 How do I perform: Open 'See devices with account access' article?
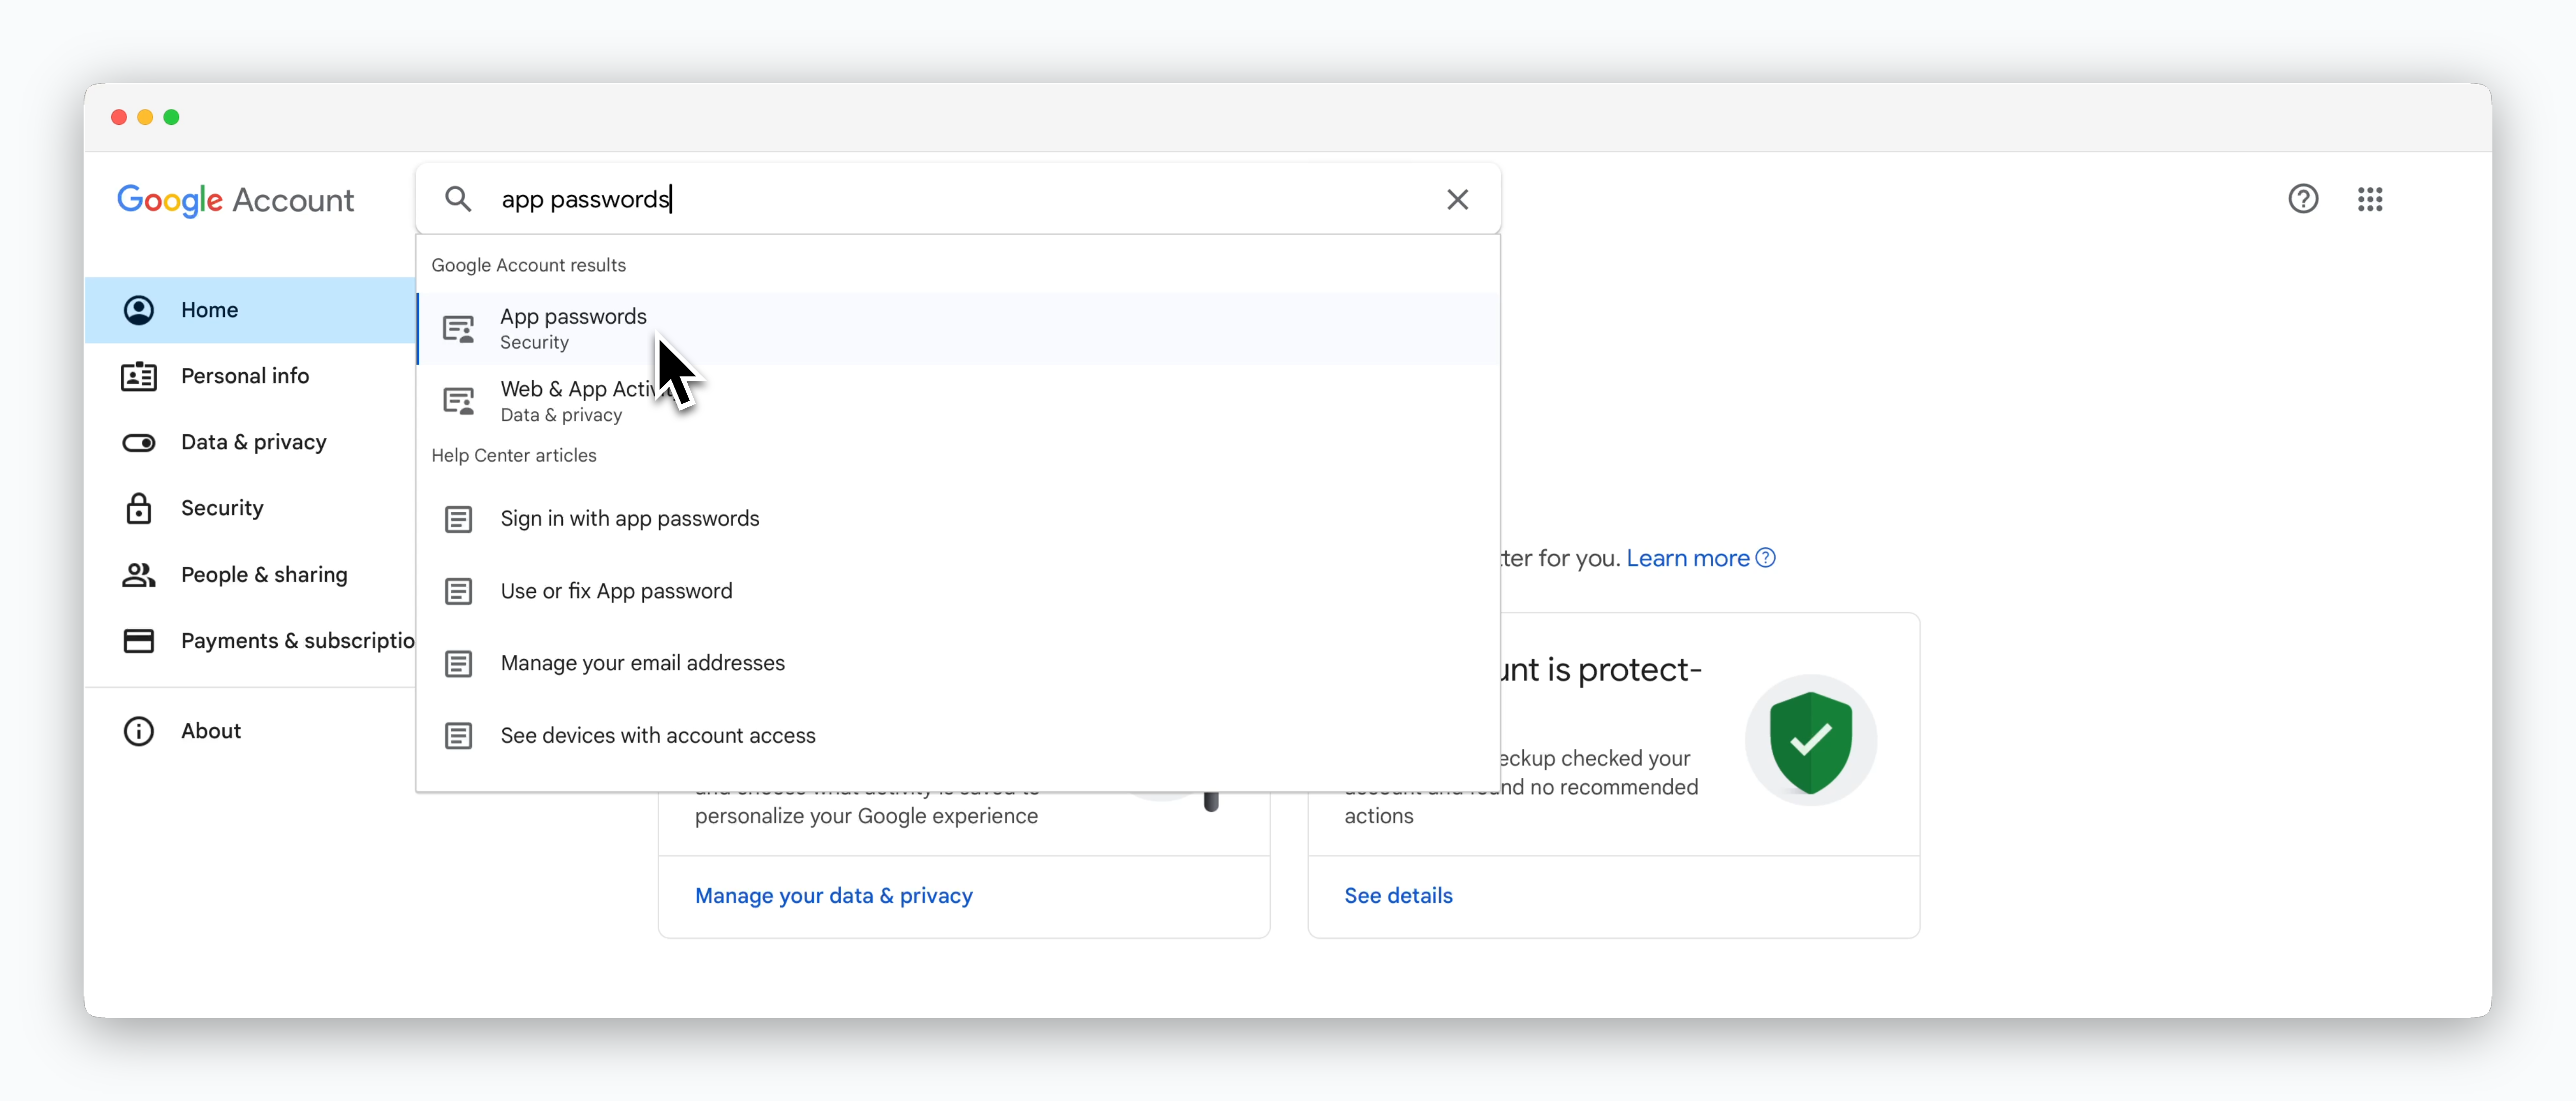959,736
